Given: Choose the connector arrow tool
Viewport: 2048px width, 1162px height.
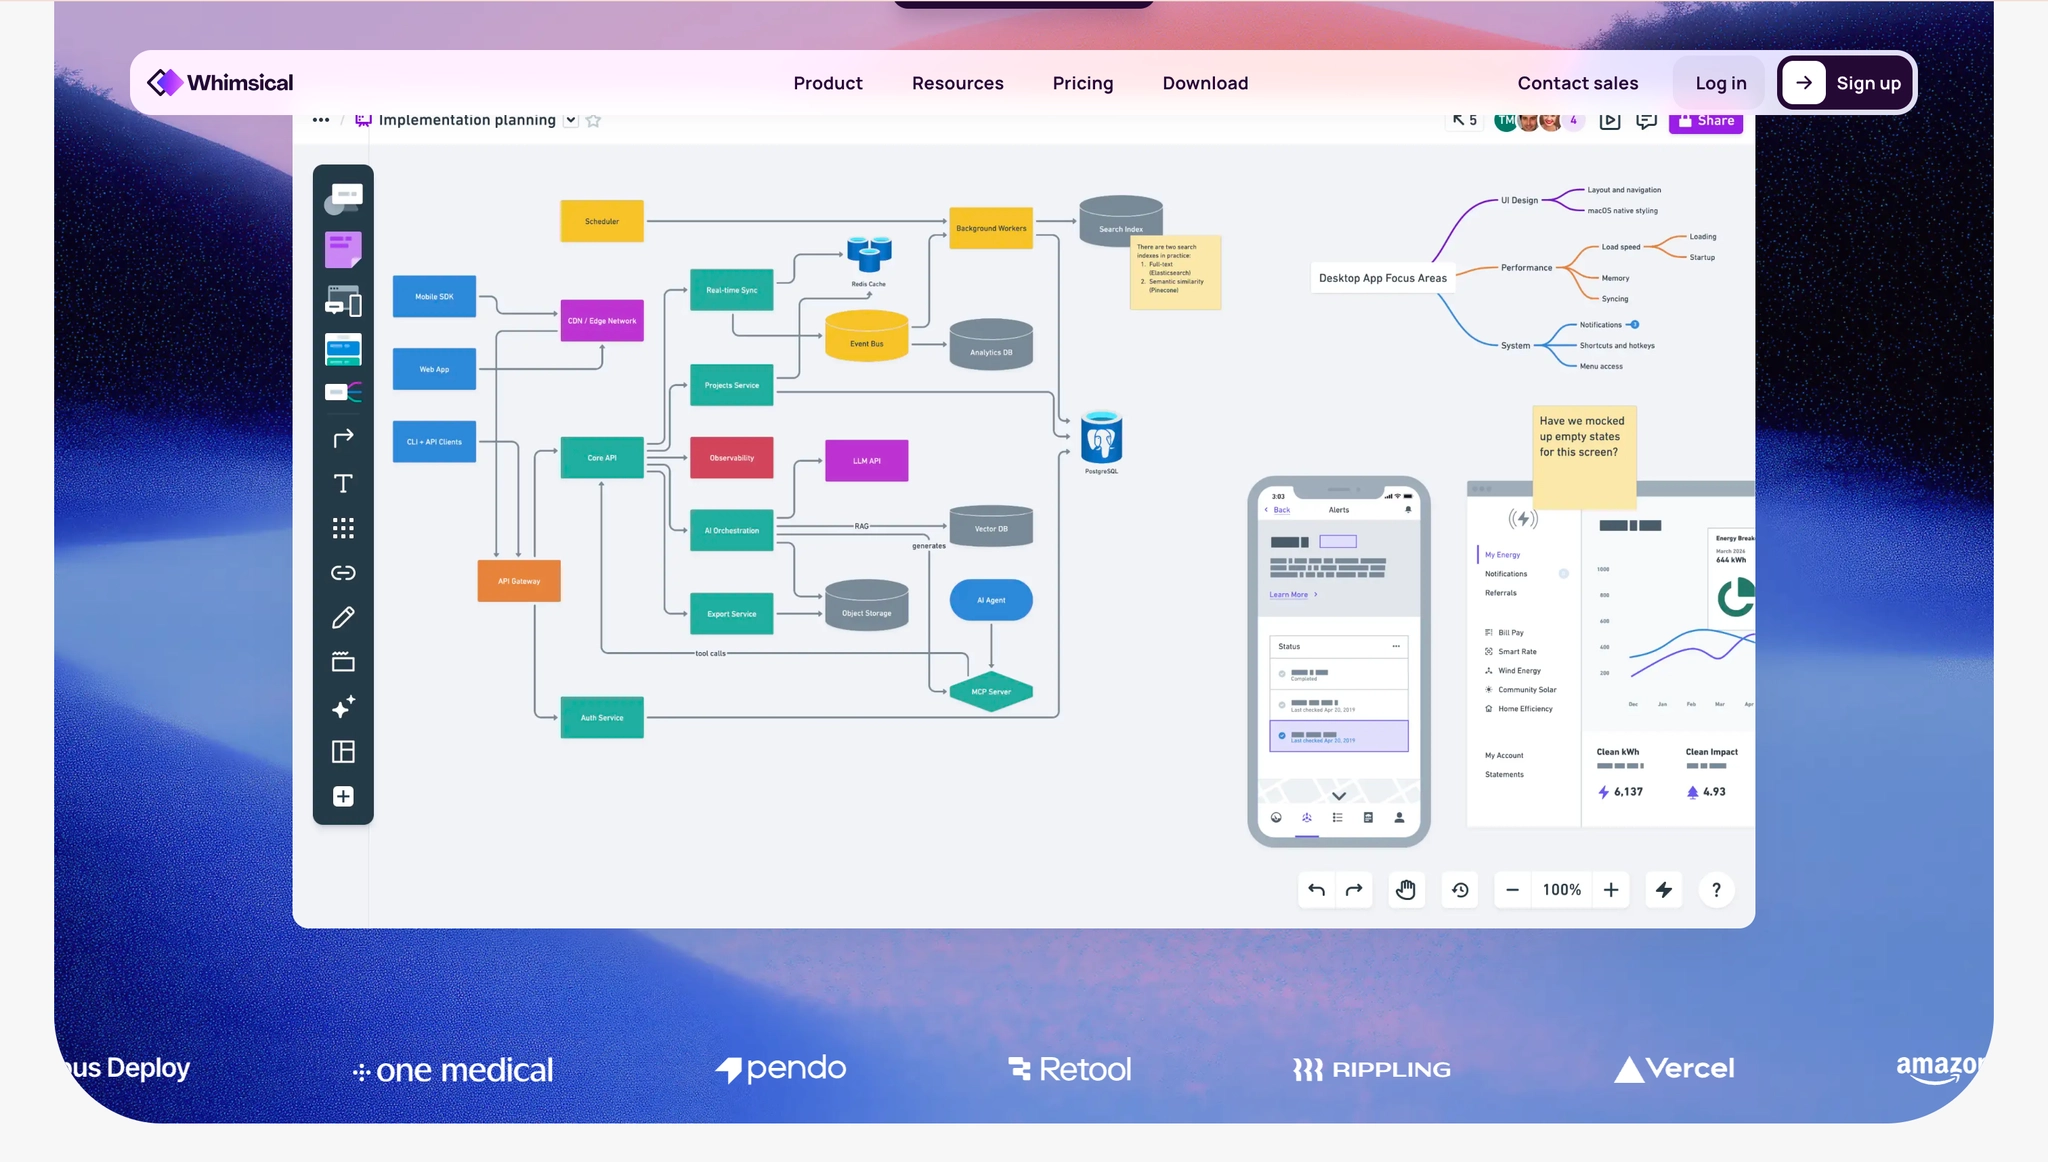Looking at the screenshot, I should (x=343, y=438).
